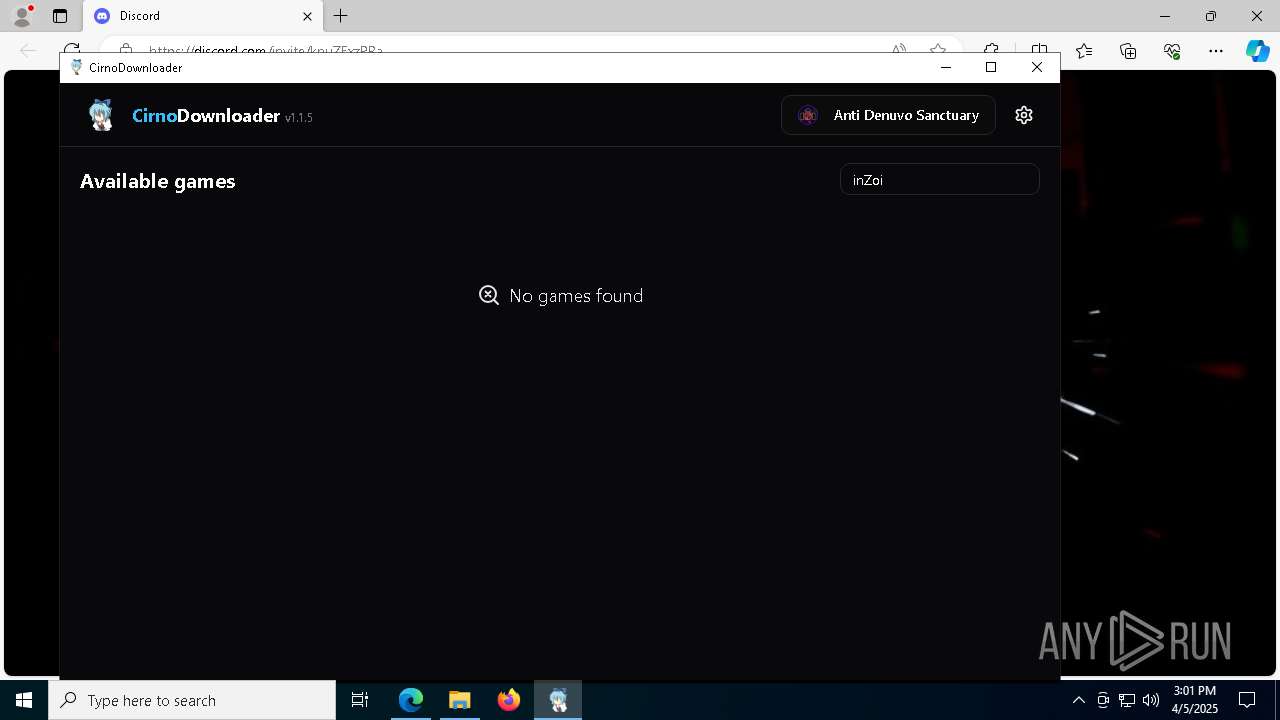
Task: Open CirnoDownloader settings gear
Action: coord(1023,115)
